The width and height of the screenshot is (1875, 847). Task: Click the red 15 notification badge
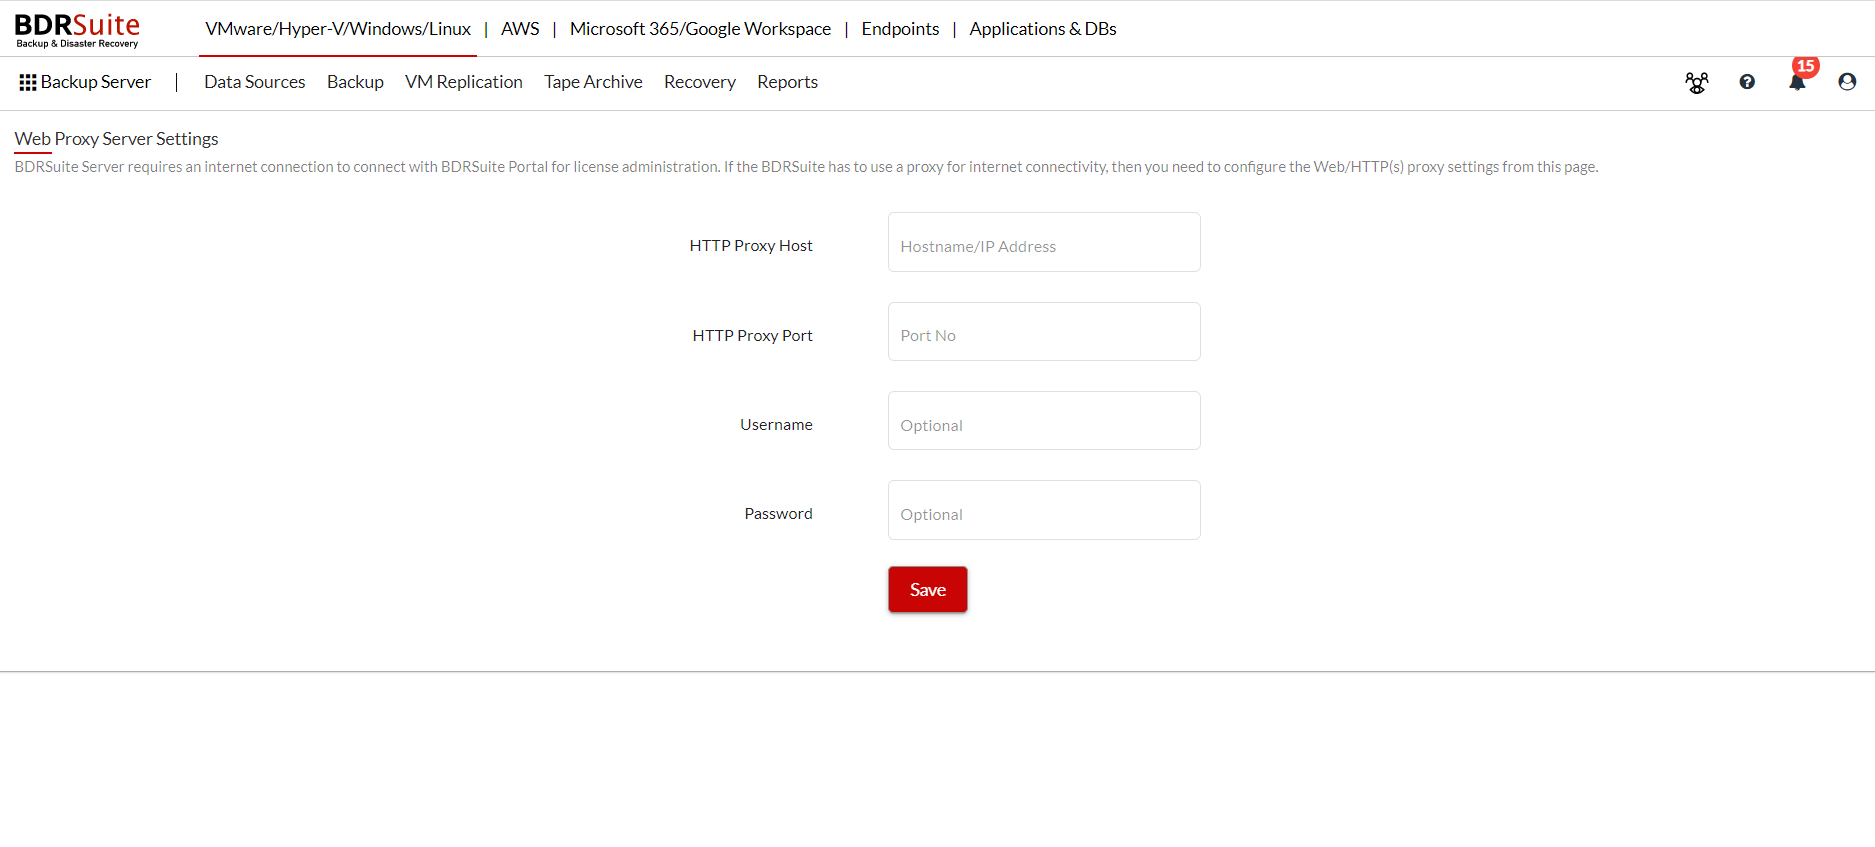(x=1805, y=66)
